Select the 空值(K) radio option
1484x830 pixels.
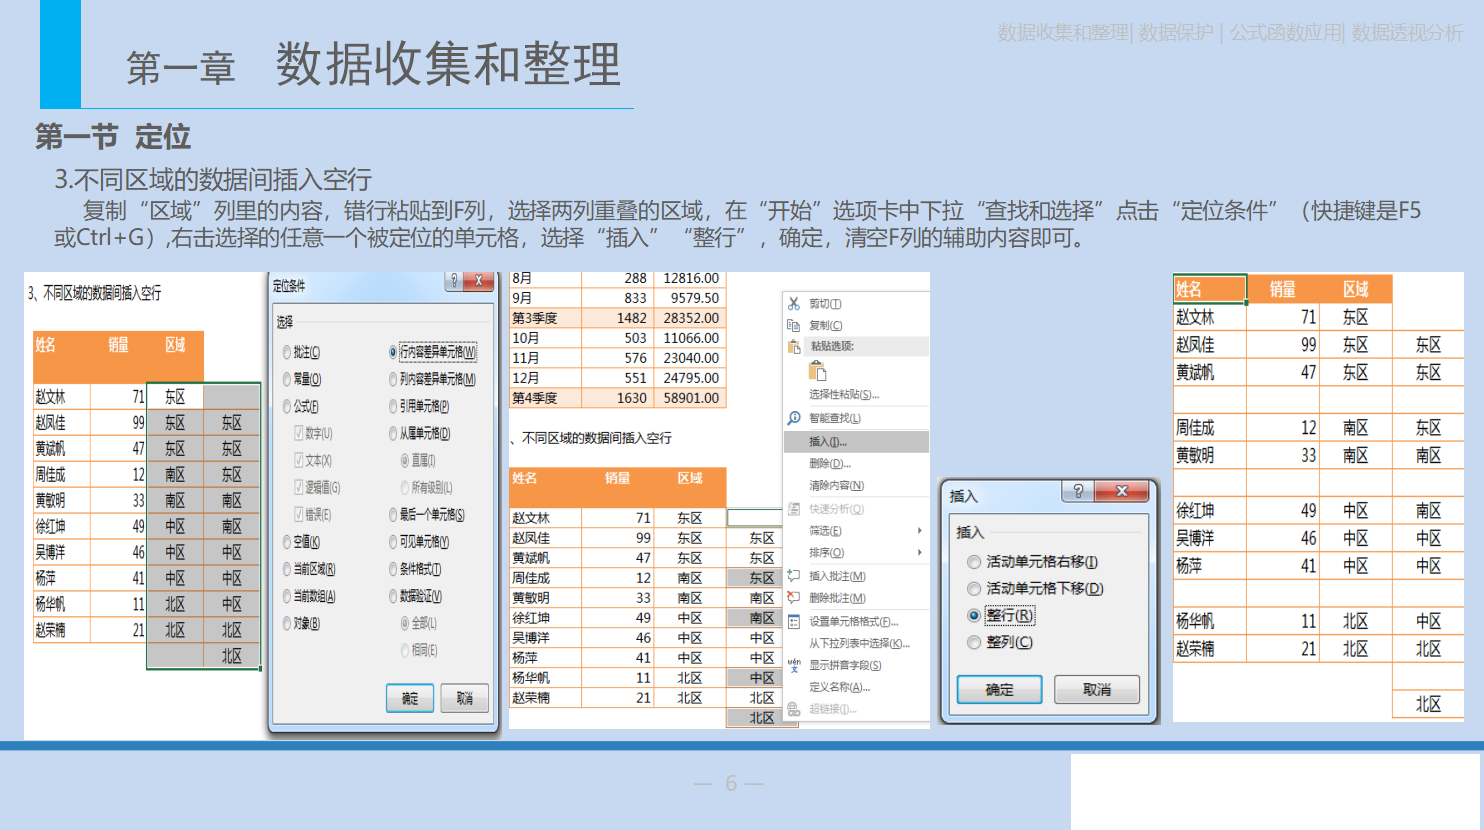pos(287,542)
